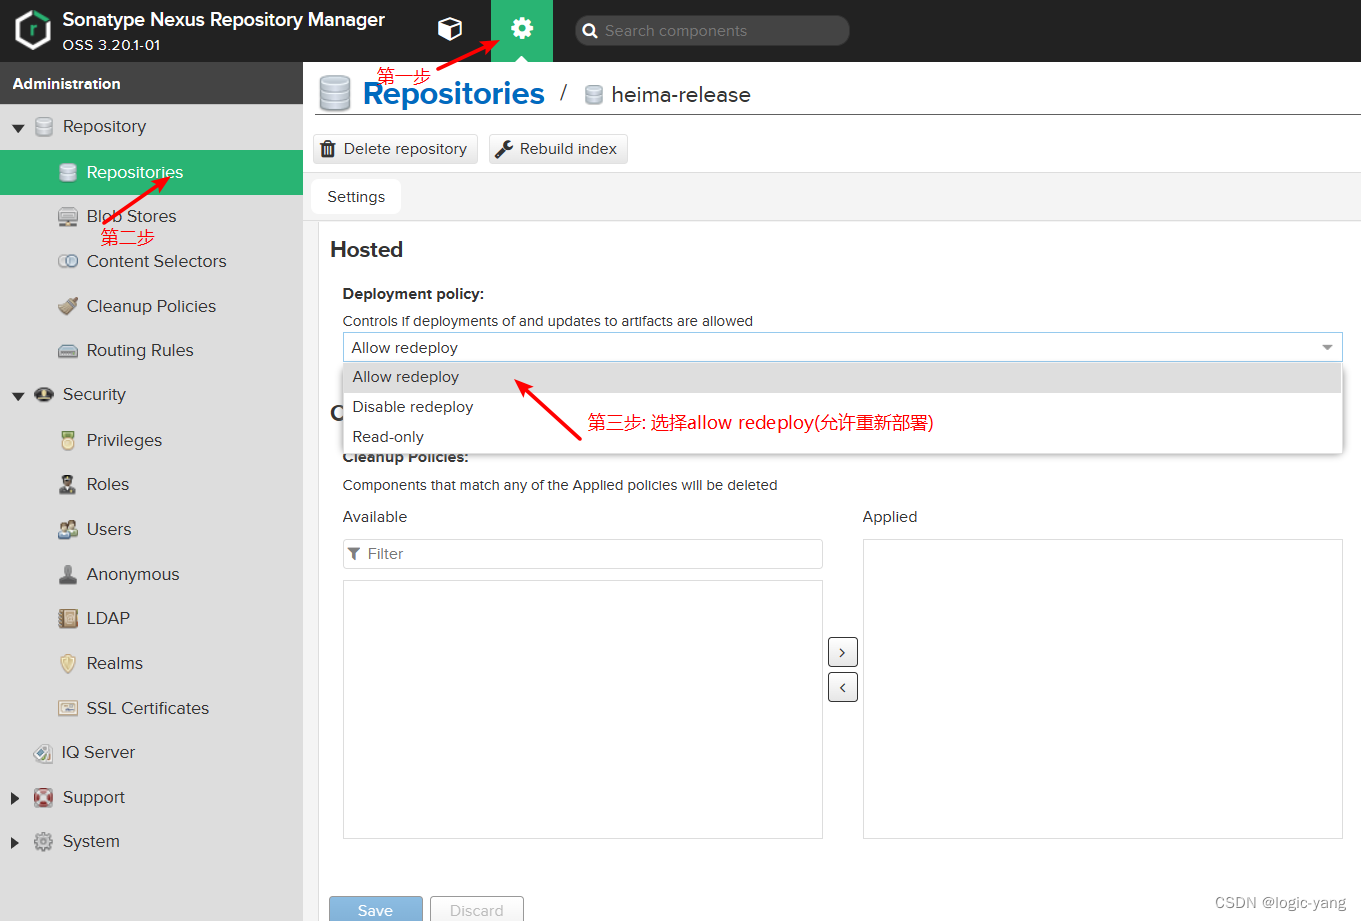Image resolution: width=1361 pixels, height=921 pixels.
Task: Click the Administration gear icon
Action: coord(521,29)
